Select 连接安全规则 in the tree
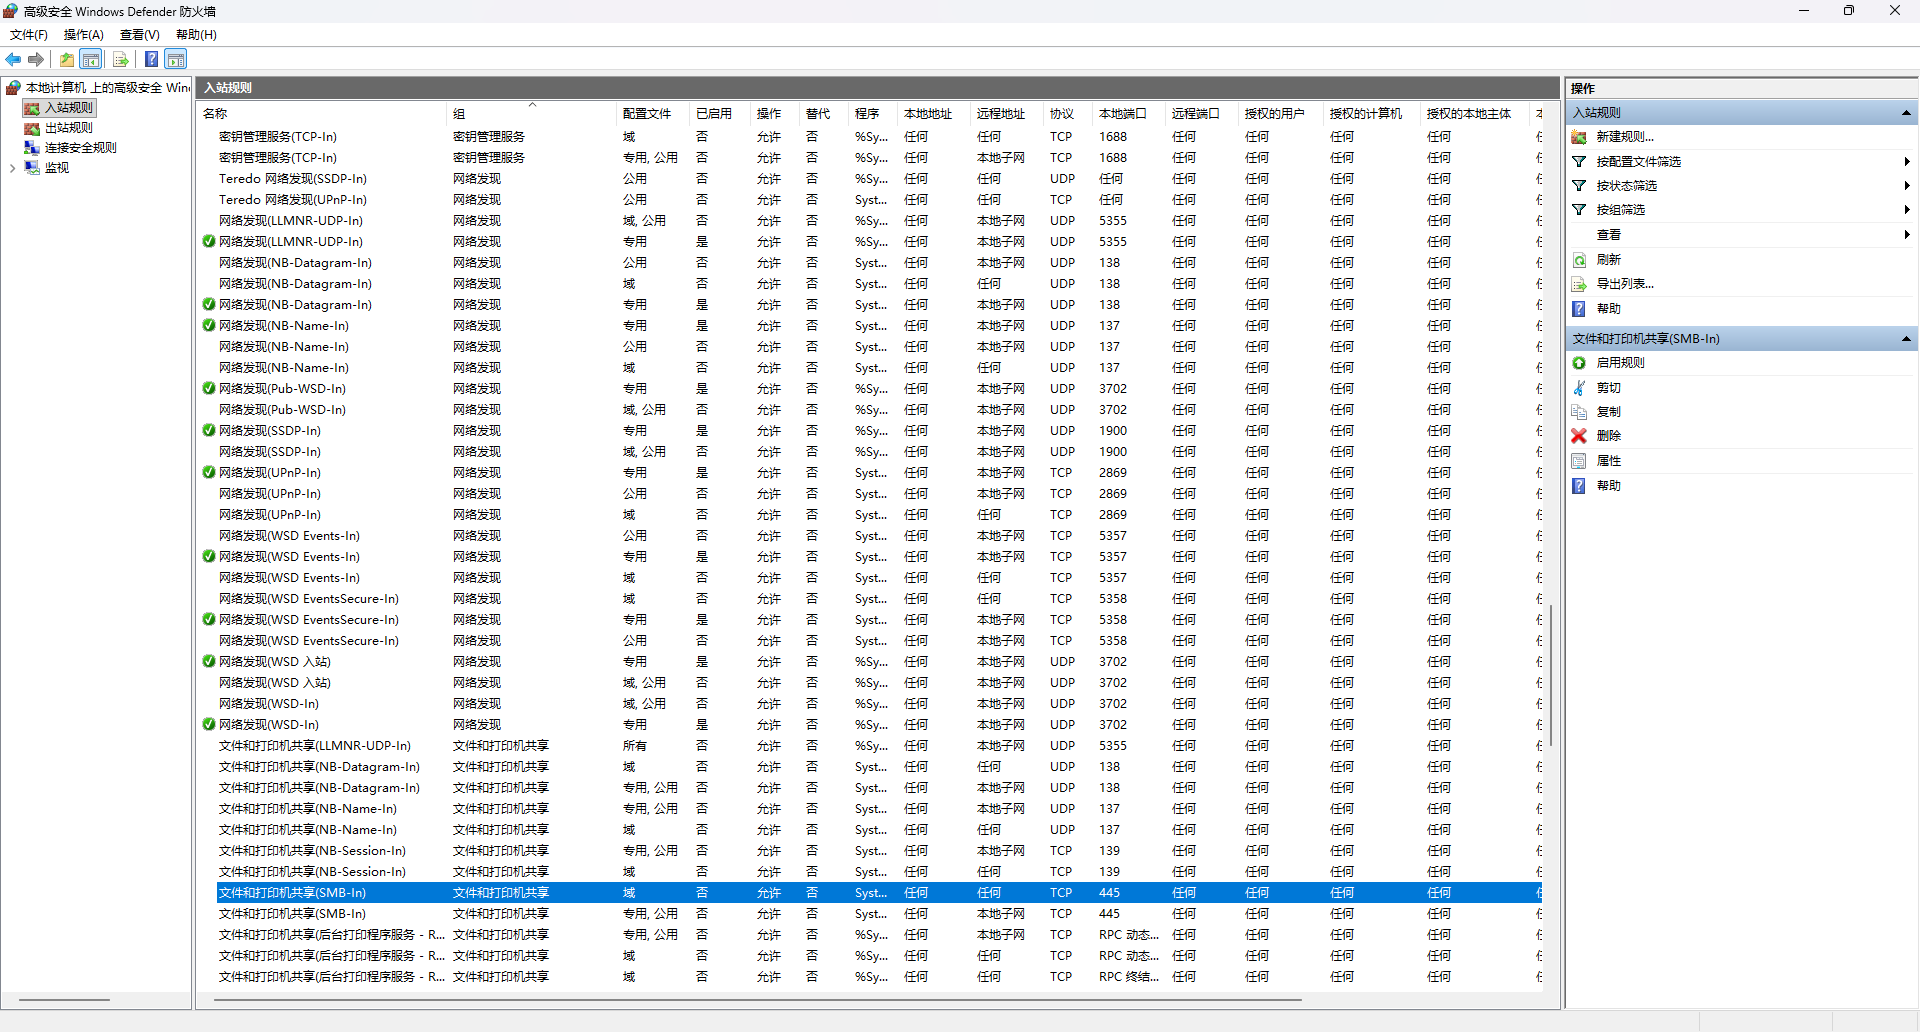Image resolution: width=1920 pixels, height=1032 pixels. pyautogui.click(x=81, y=148)
